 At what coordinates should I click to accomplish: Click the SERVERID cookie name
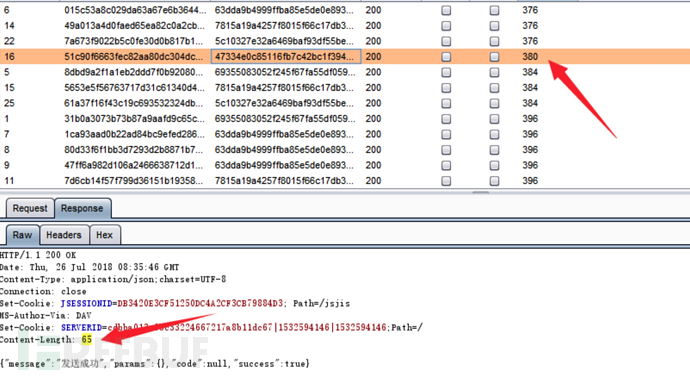(x=81, y=328)
